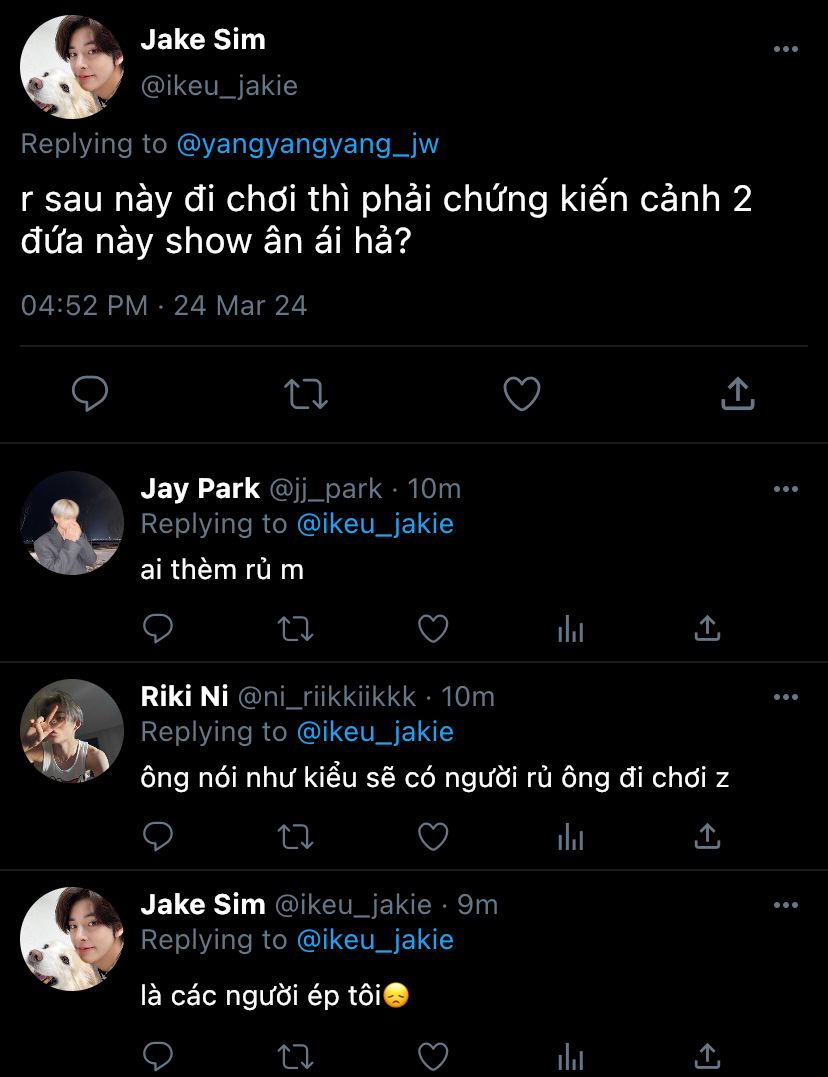828x1077 pixels.
Task: Retweet Jake Sim's 9m reply
Action: 295,1055
